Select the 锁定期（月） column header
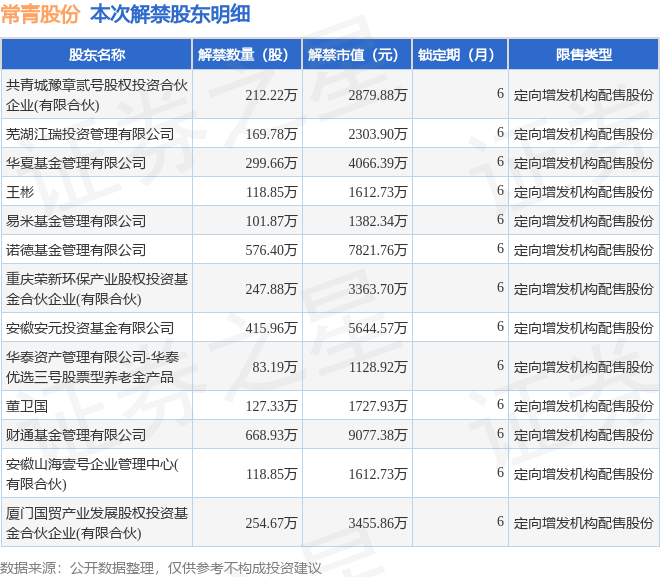 (x=460, y=55)
